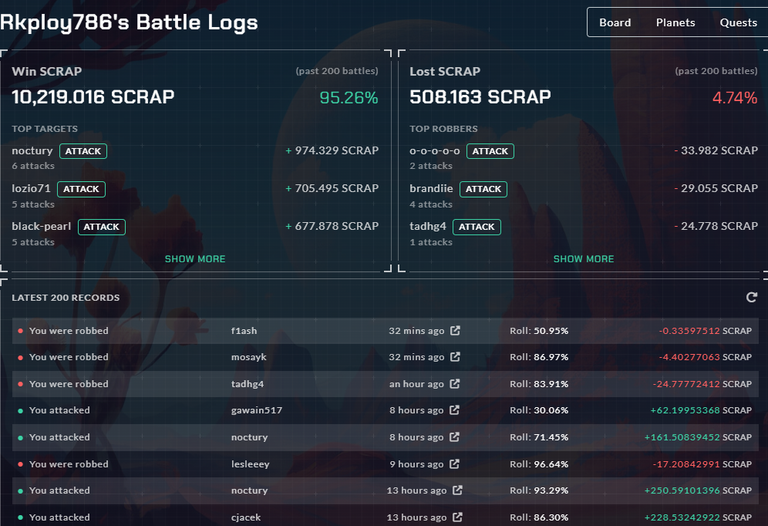
Task: Click the -29.055 SCRAP amount
Action: [x=716, y=188]
